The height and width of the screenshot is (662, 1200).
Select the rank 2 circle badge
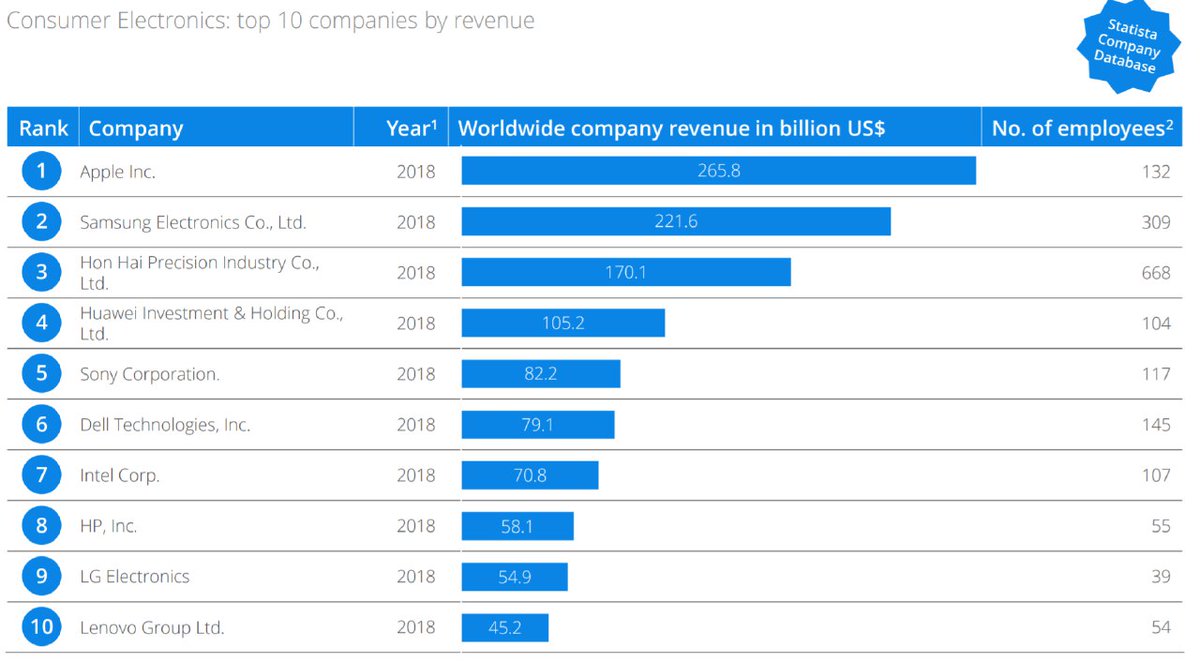[41, 222]
